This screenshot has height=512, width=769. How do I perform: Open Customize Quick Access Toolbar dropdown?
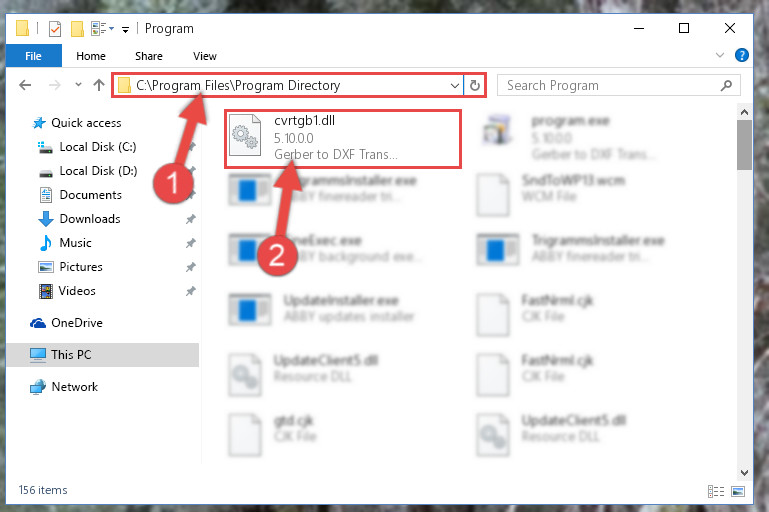tap(126, 30)
